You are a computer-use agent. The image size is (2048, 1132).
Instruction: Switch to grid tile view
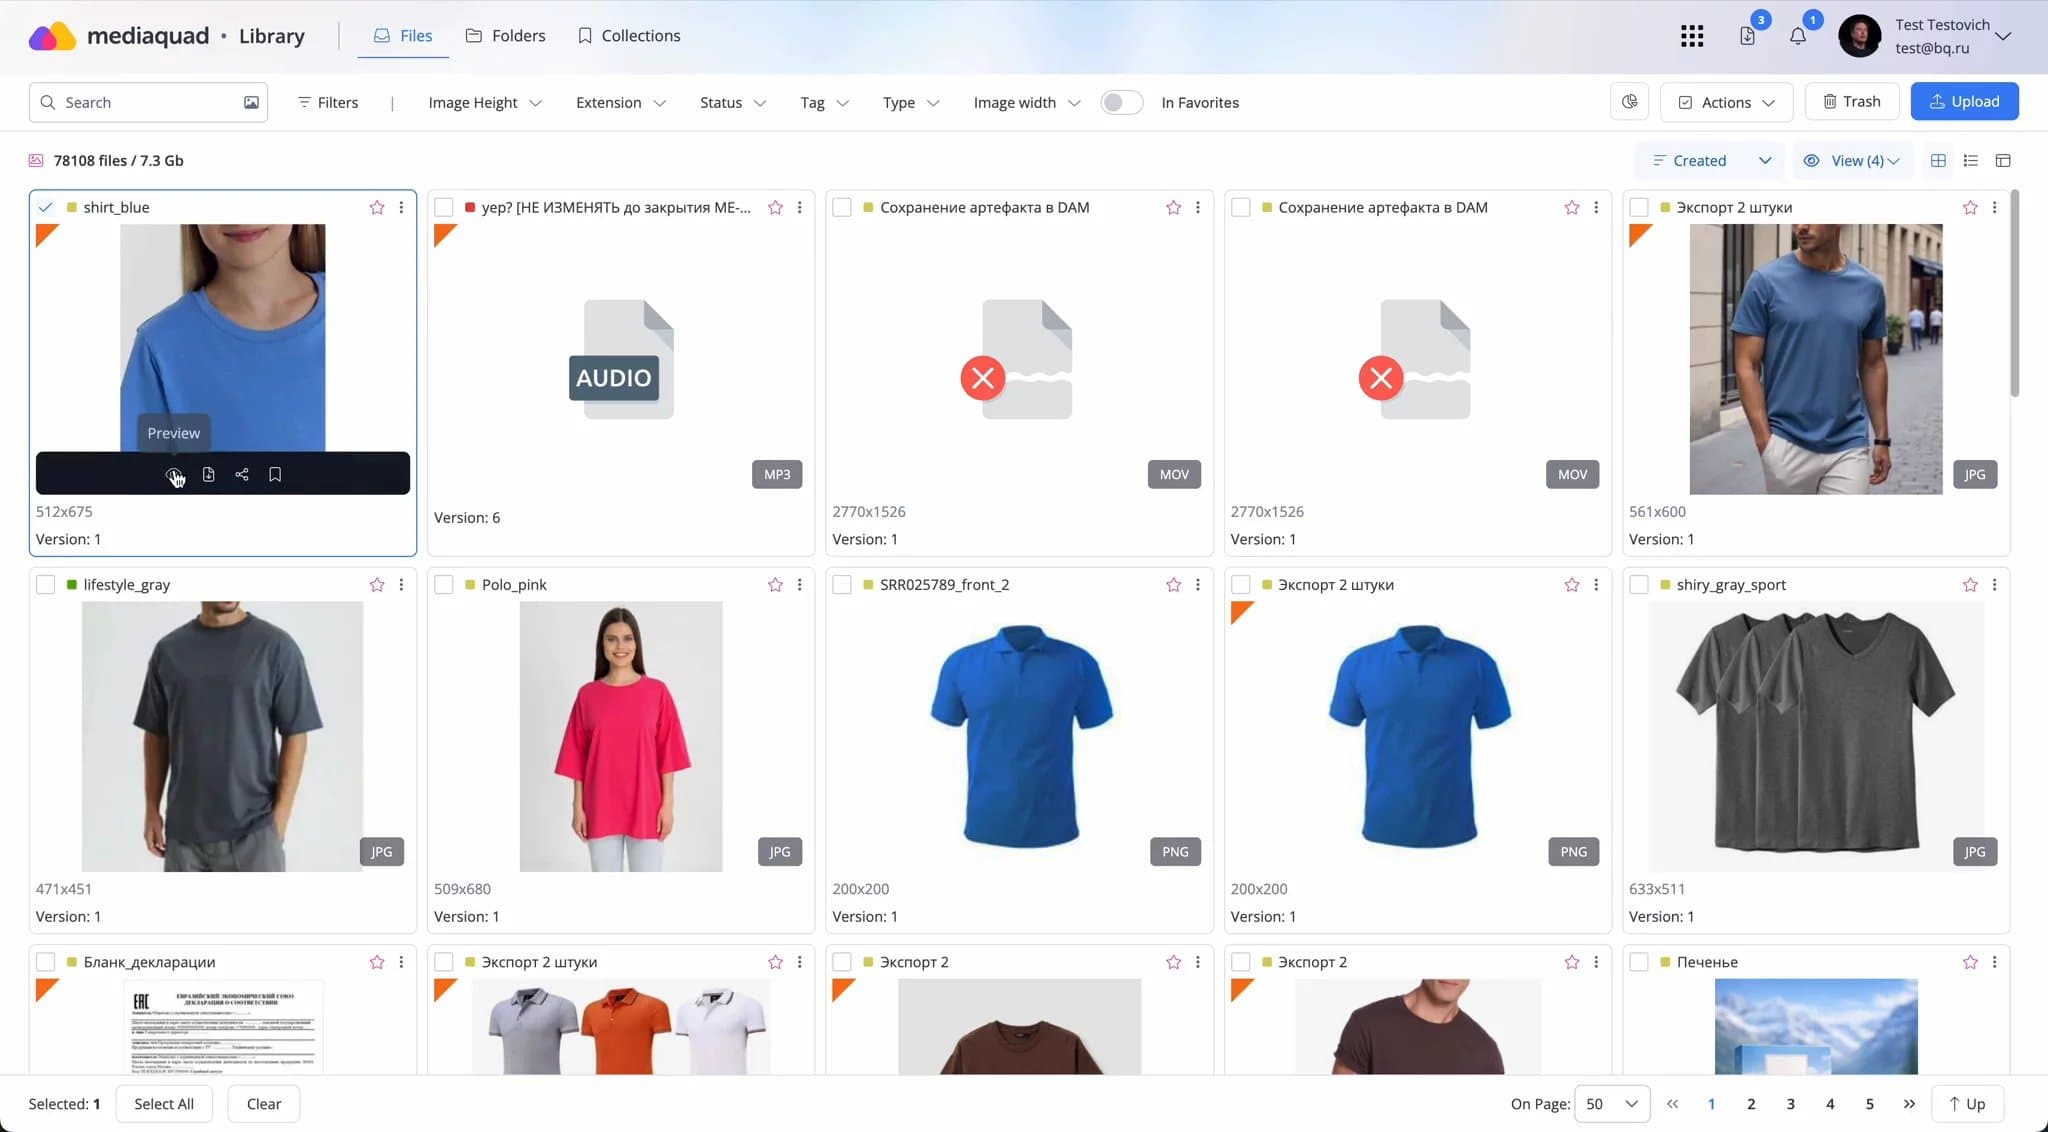[x=1938, y=160]
